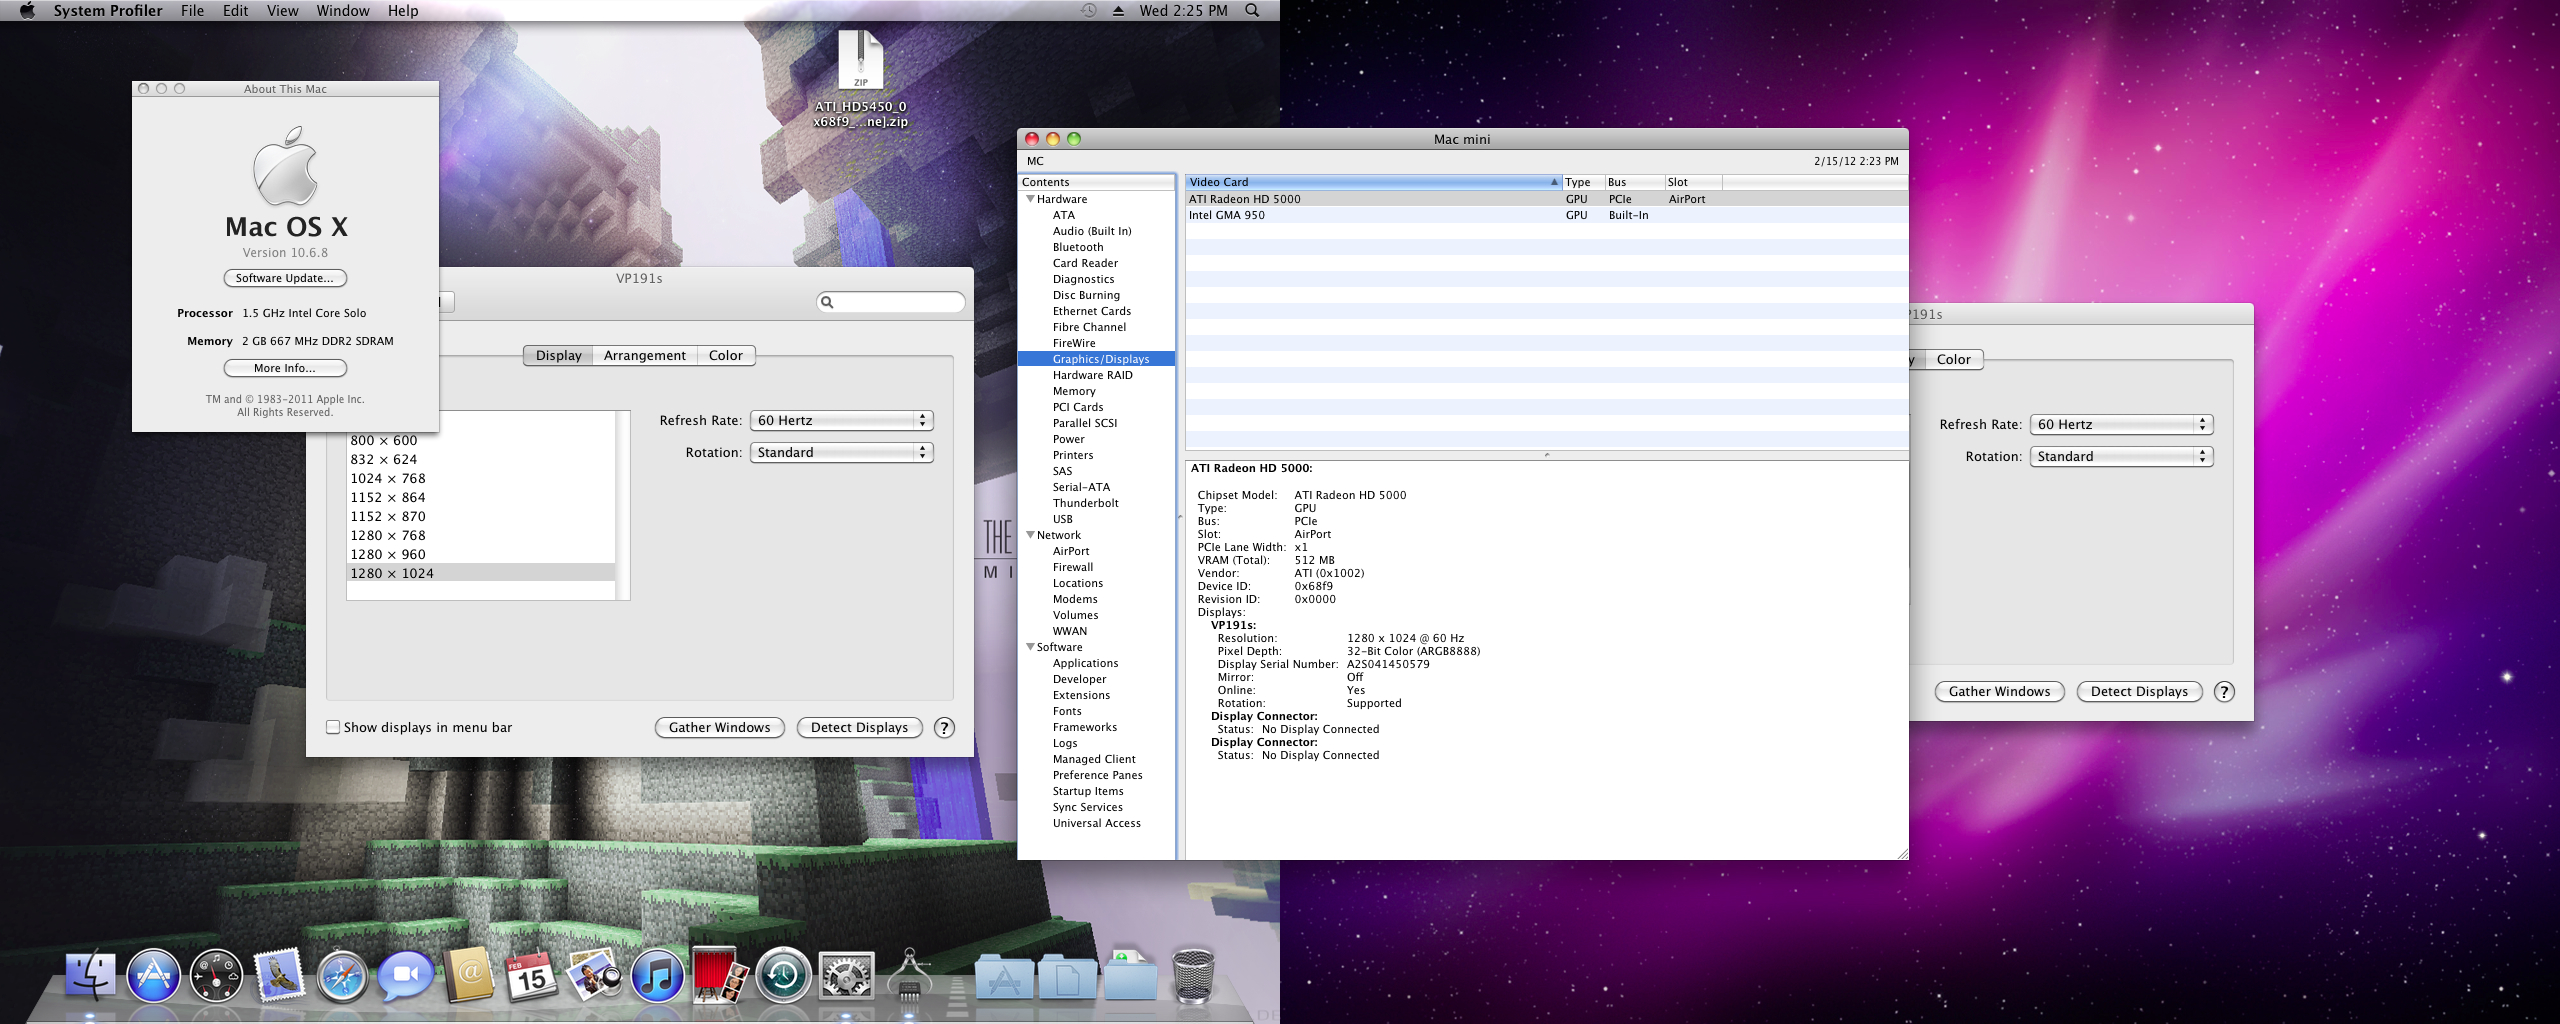Open the Downloads folder stack in dock
The width and height of the screenshot is (2560, 1024).
pyautogui.click(x=1130, y=975)
